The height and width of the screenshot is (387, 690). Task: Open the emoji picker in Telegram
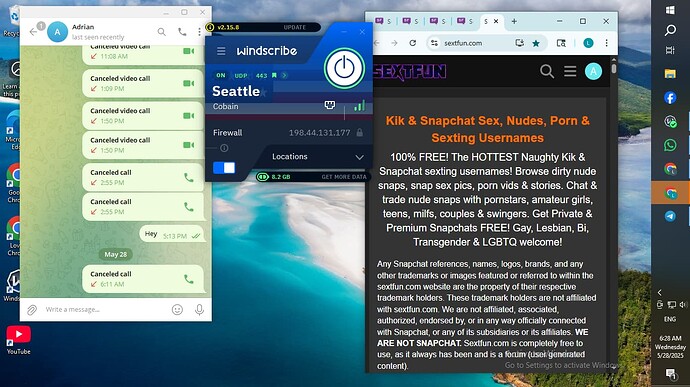click(177, 310)
